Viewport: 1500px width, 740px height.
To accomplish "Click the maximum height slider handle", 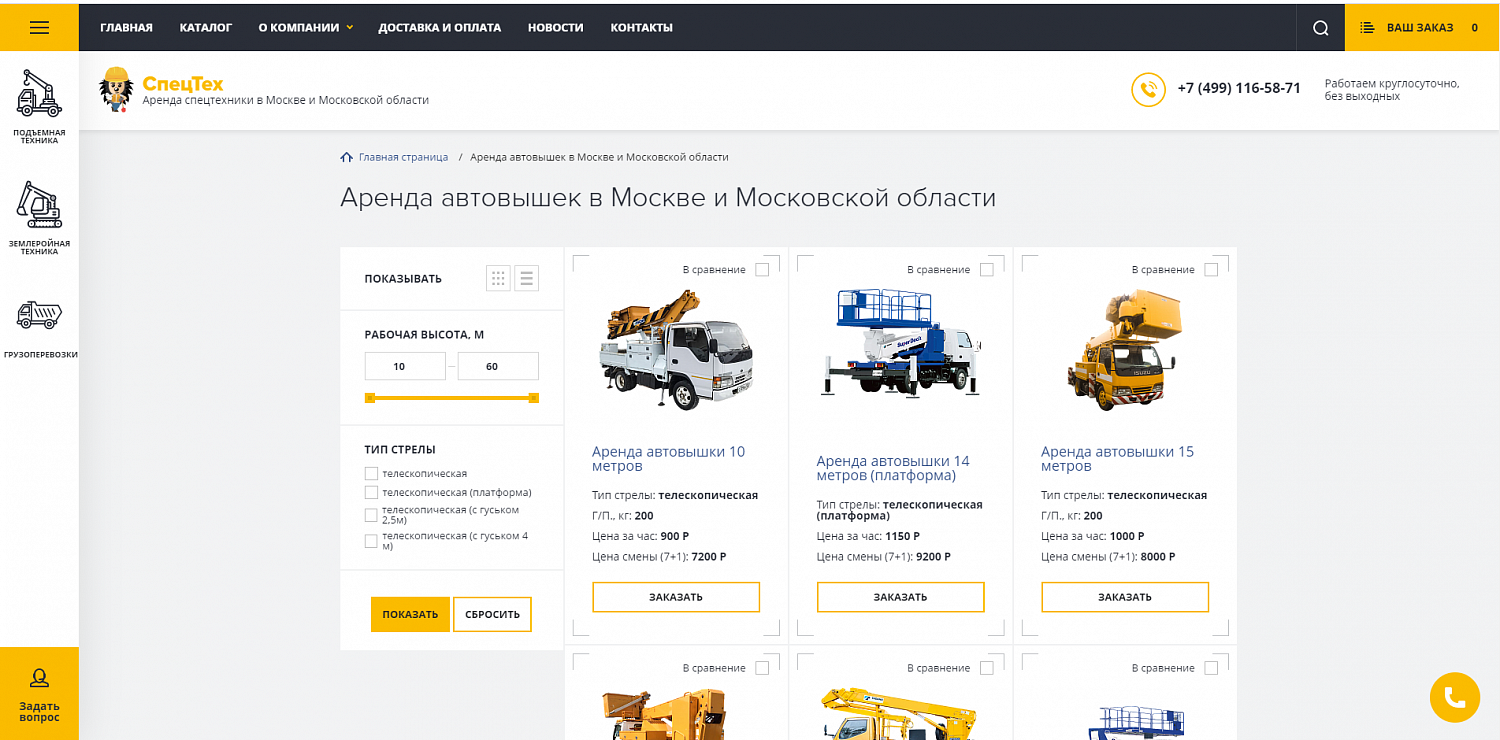I will coord(534,398).
